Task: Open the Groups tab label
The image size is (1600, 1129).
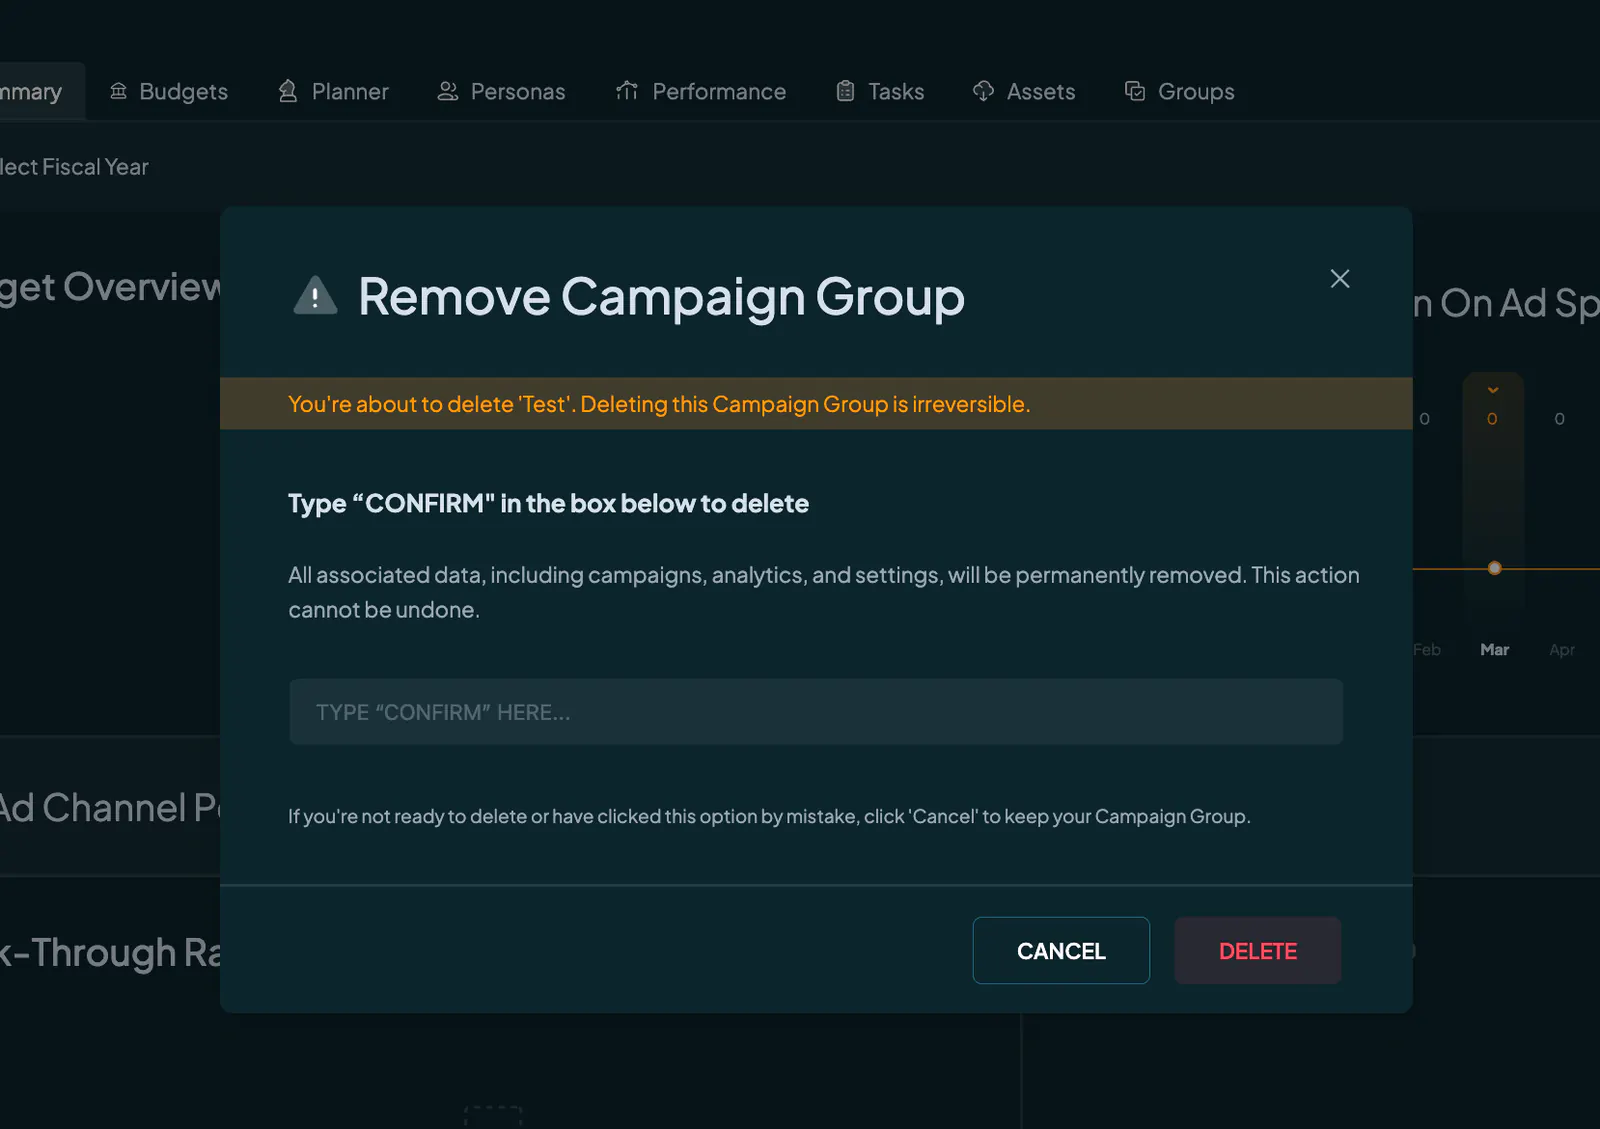Action: [x=1196, y=91]
